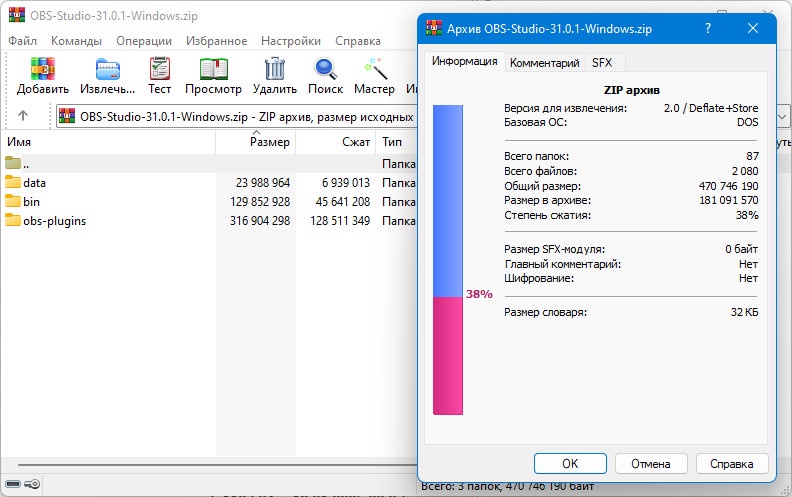Close the Архив info dialog
This screenshot has width=792, height=497.
click(753, 28)
